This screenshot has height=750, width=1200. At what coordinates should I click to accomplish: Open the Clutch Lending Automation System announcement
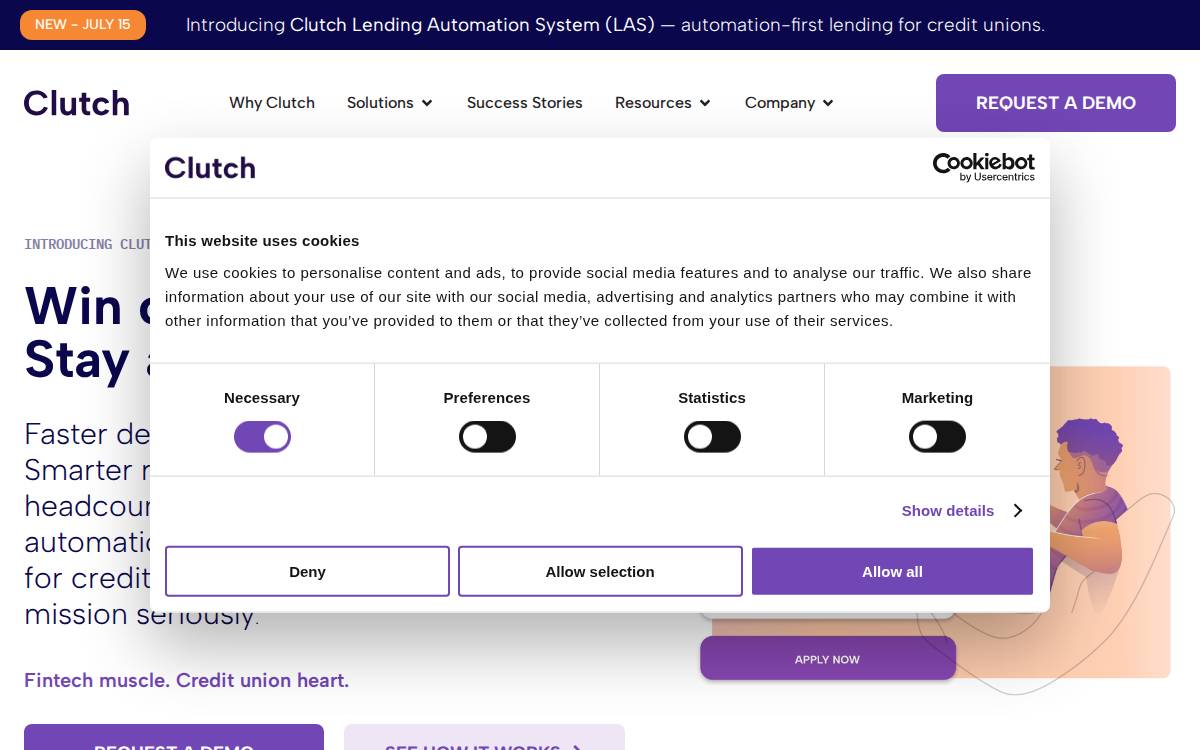click(x=615, y=25)
